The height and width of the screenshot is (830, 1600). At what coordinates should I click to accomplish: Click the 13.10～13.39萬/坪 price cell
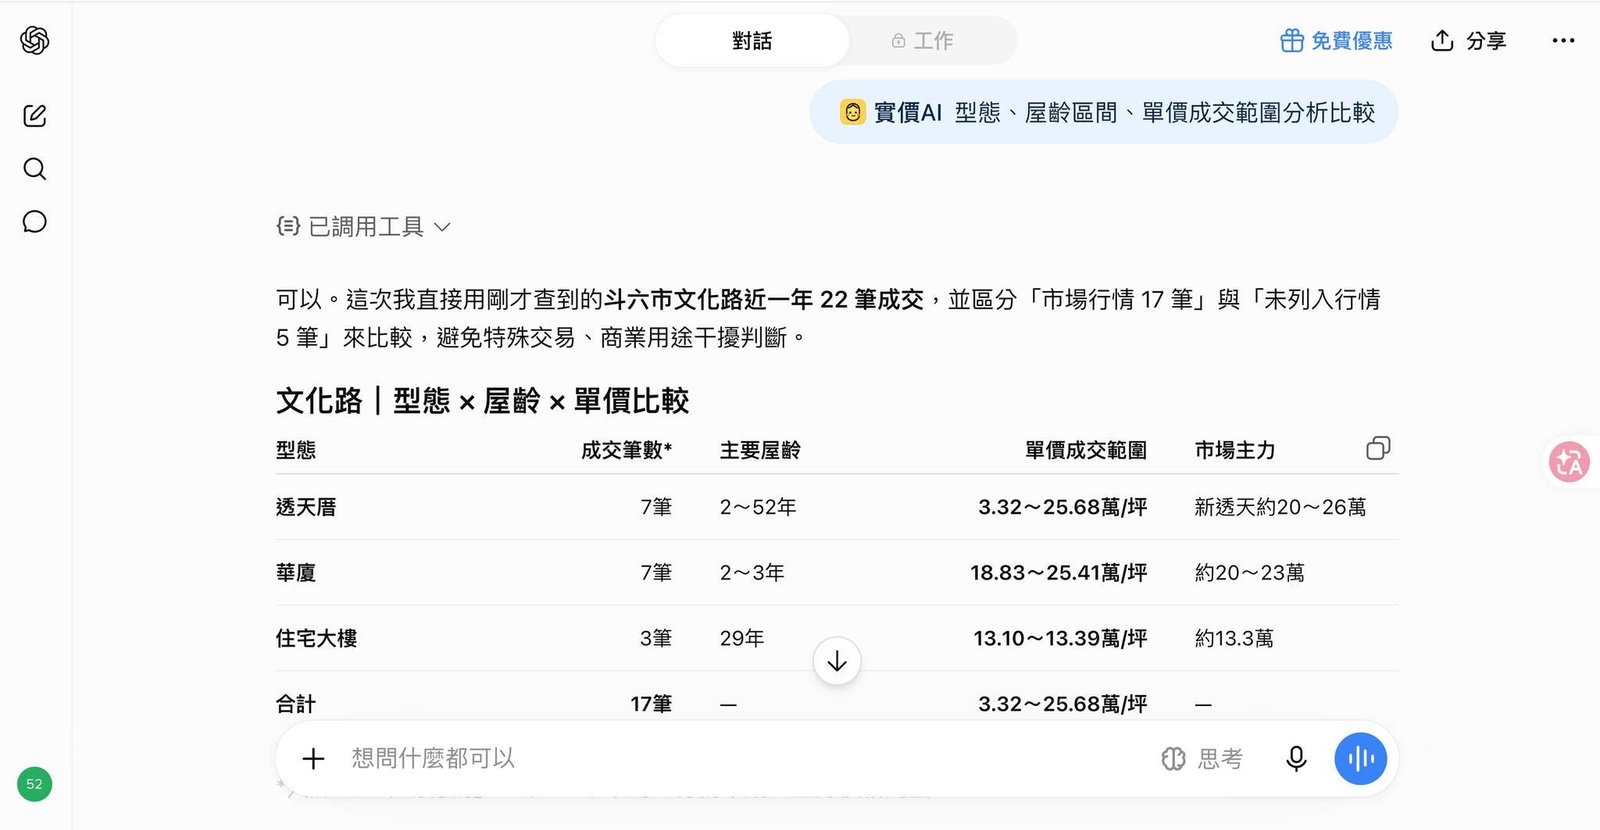[1061, 638]
